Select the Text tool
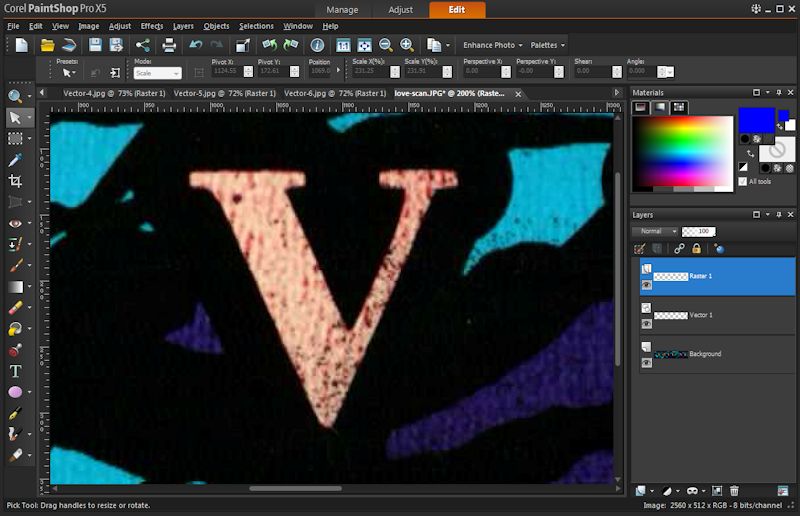The image size is (800, 516). point(15,371)
